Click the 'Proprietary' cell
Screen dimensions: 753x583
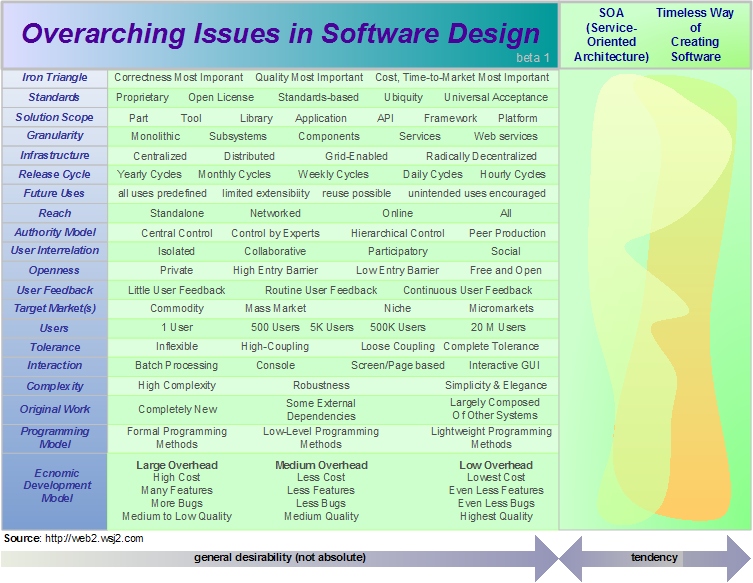point(142,97)
